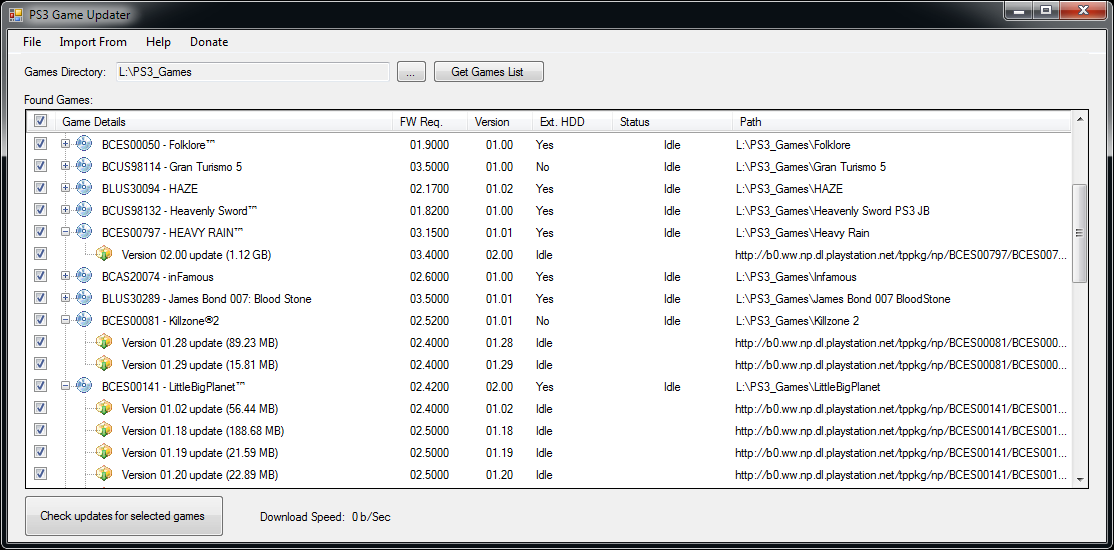
Task: Click the vertical scrollbar thumb in the games list
Action: coord(1079,233)
